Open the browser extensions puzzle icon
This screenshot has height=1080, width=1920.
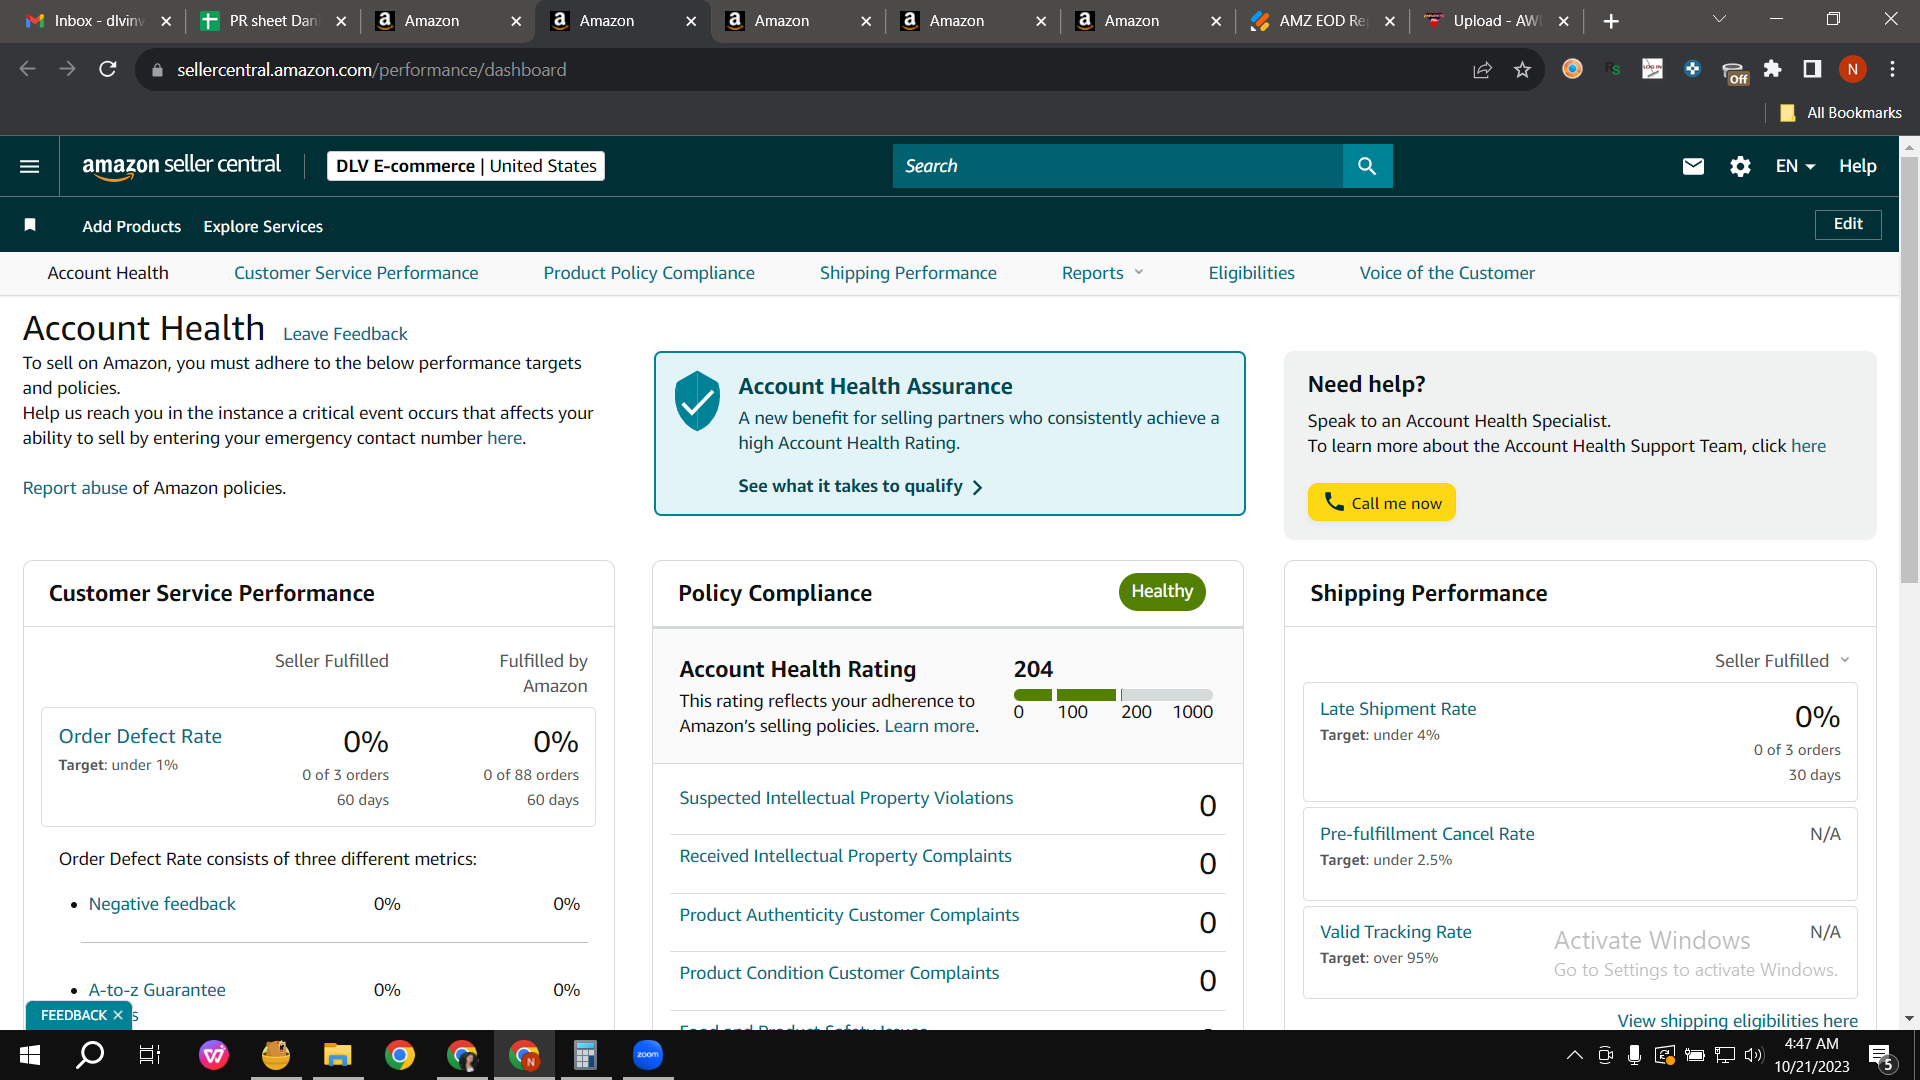coord(1772,69)
